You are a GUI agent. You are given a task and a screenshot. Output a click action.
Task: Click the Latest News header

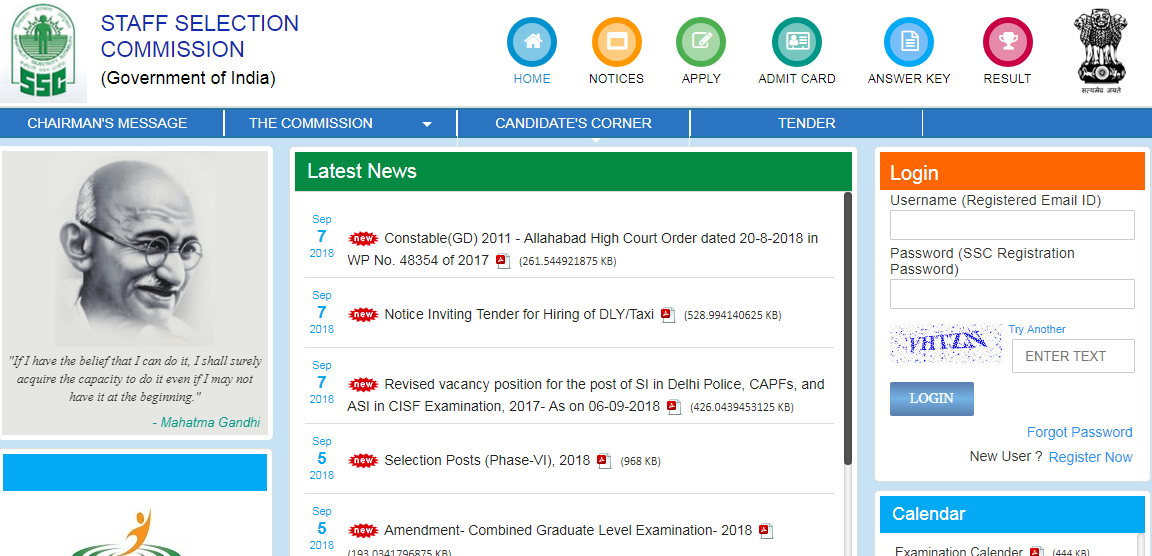(x=573, y=171)
